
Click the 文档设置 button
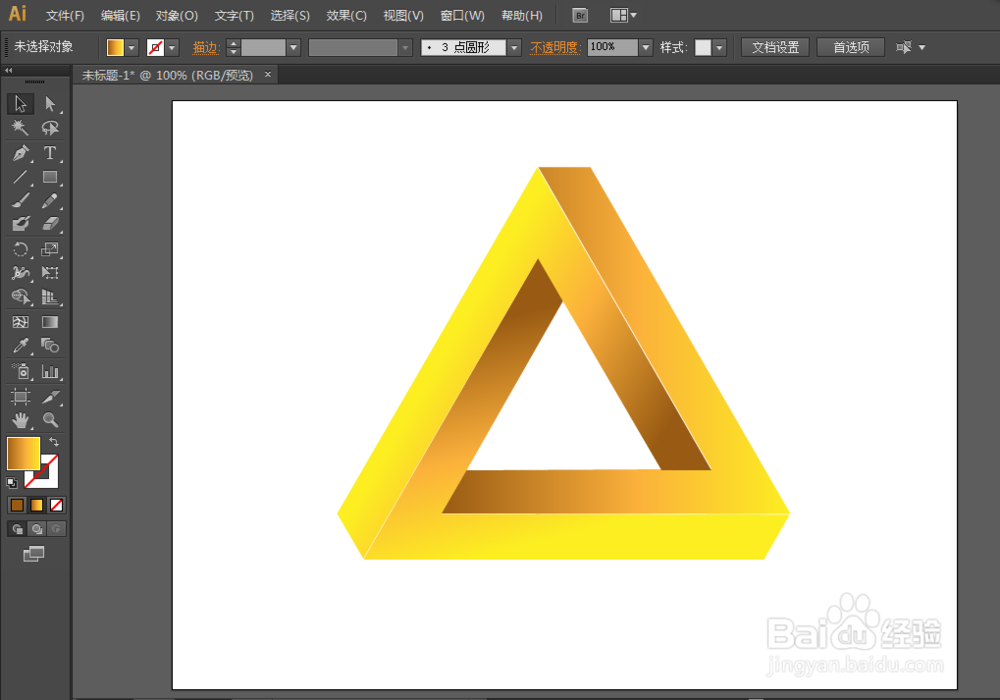(775, 46)
